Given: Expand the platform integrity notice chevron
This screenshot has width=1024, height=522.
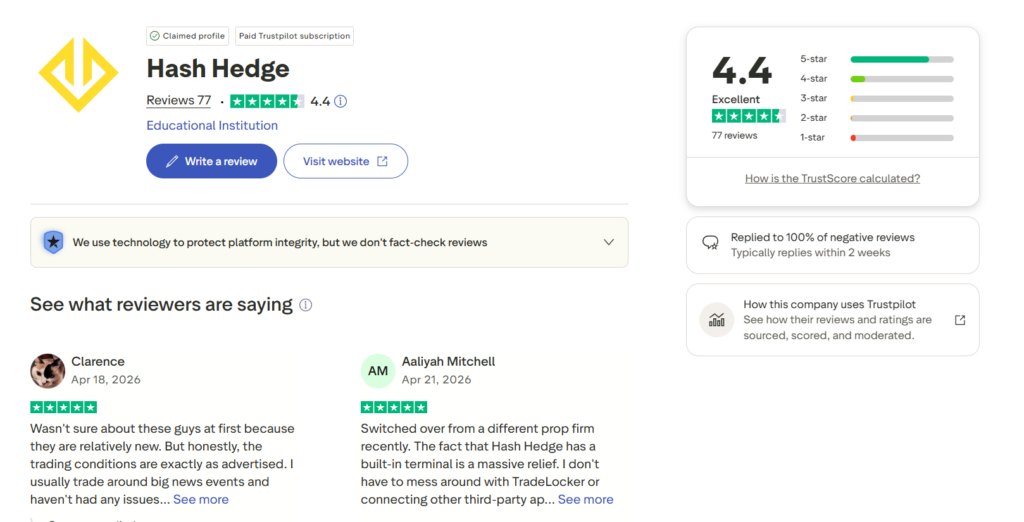Looking at the screenshot, I should [x=609, y=242].
